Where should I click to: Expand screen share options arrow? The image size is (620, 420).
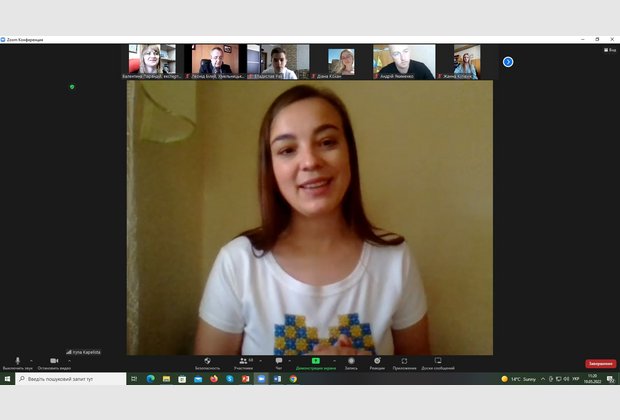[x=335, y=361]
